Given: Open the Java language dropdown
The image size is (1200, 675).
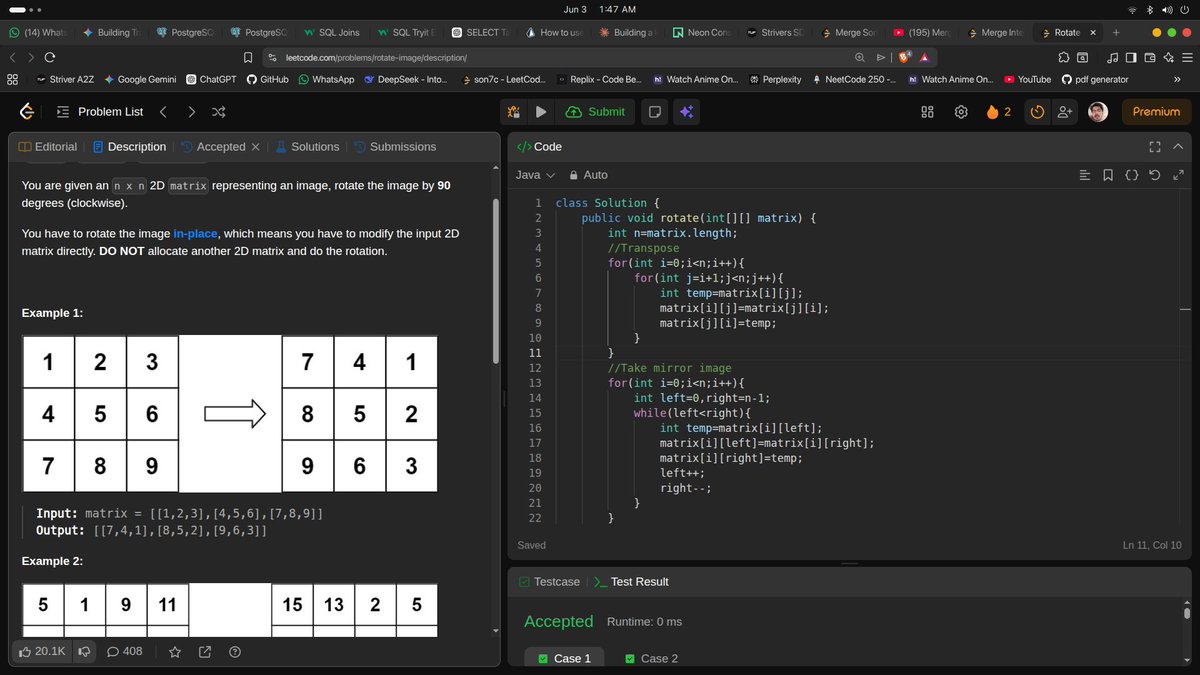Looking at the screenshot, I should (x=535, y=175).
